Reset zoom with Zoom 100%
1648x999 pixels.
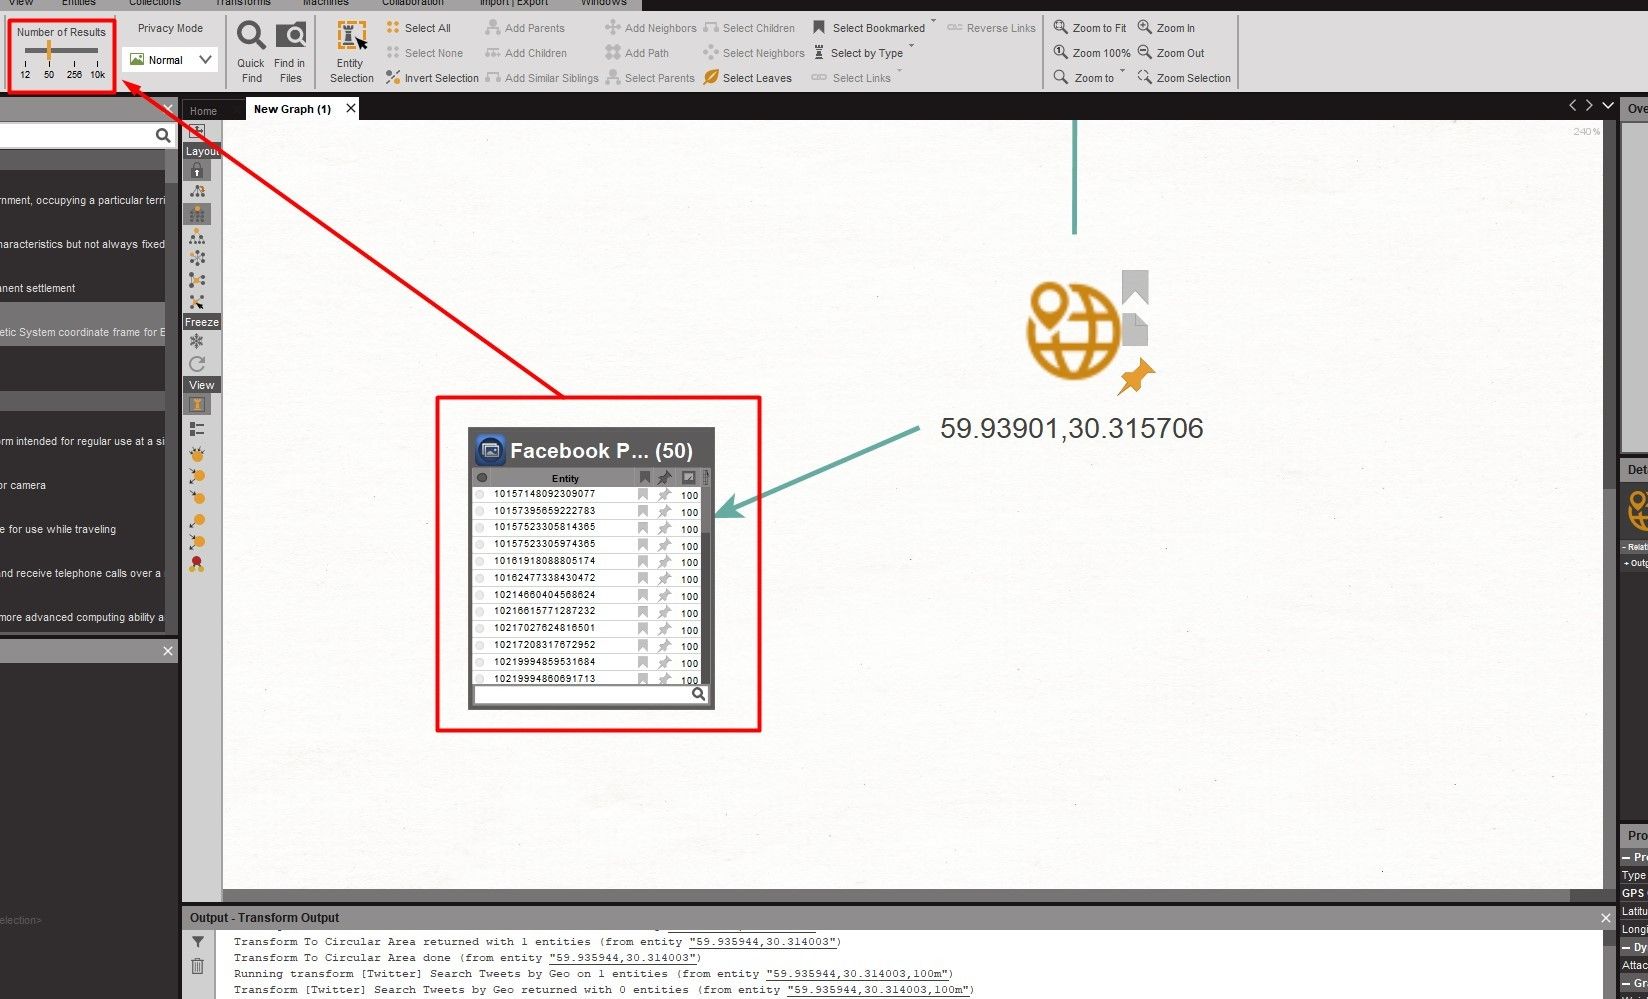coord(1092,53)
